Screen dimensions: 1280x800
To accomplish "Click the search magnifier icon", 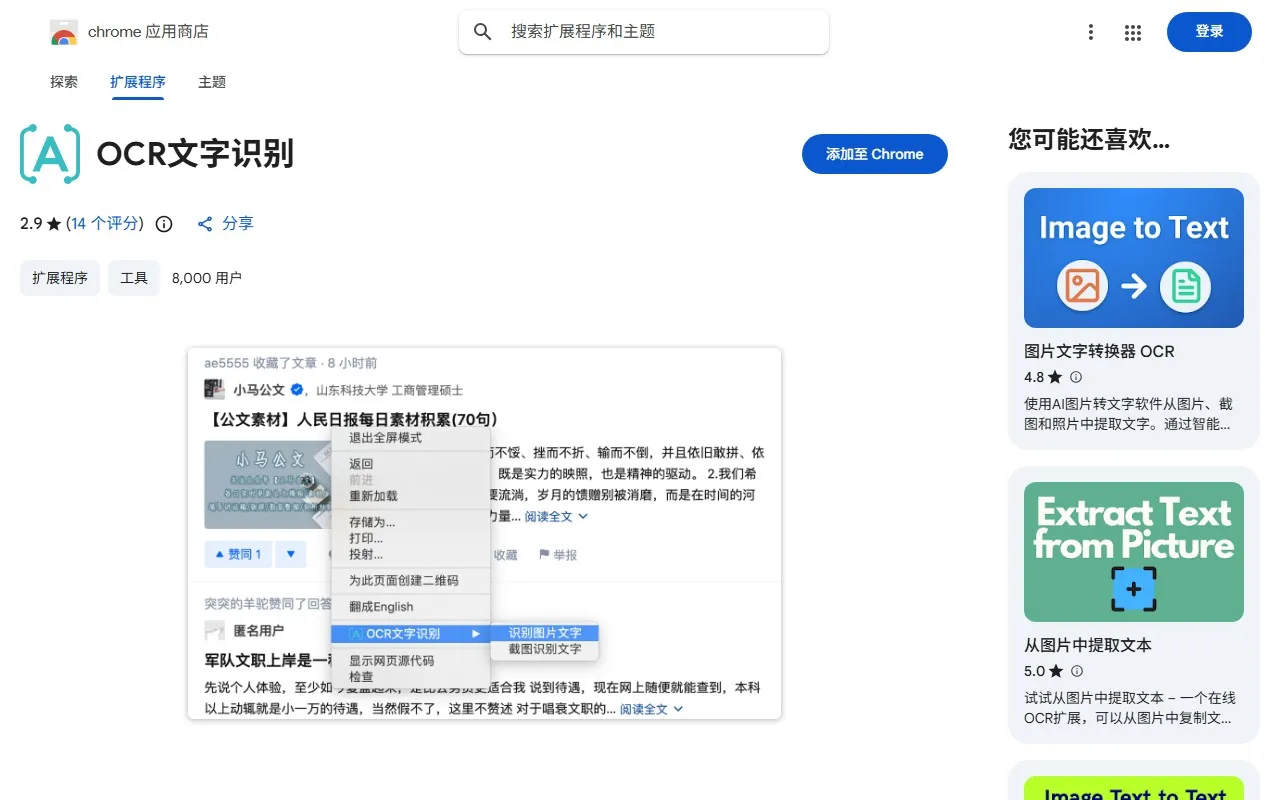I will point(483,32).
